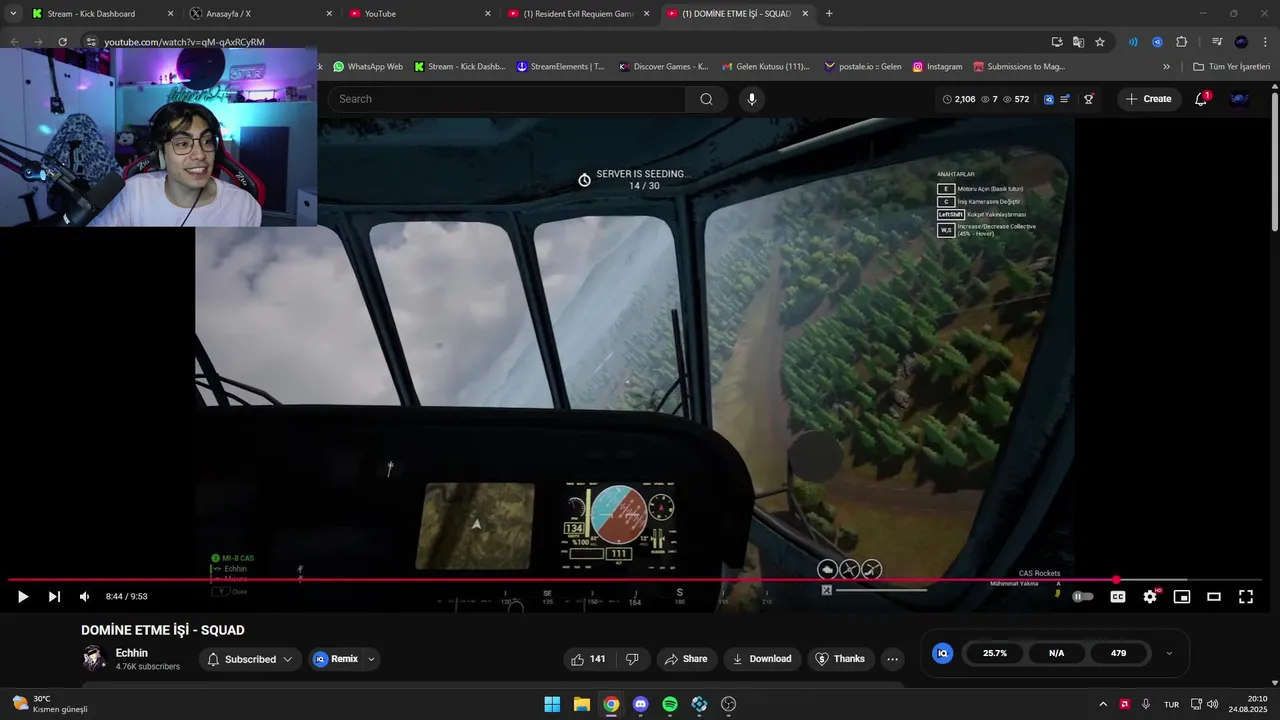Click the Download button below video

click(x=762, y=659)
